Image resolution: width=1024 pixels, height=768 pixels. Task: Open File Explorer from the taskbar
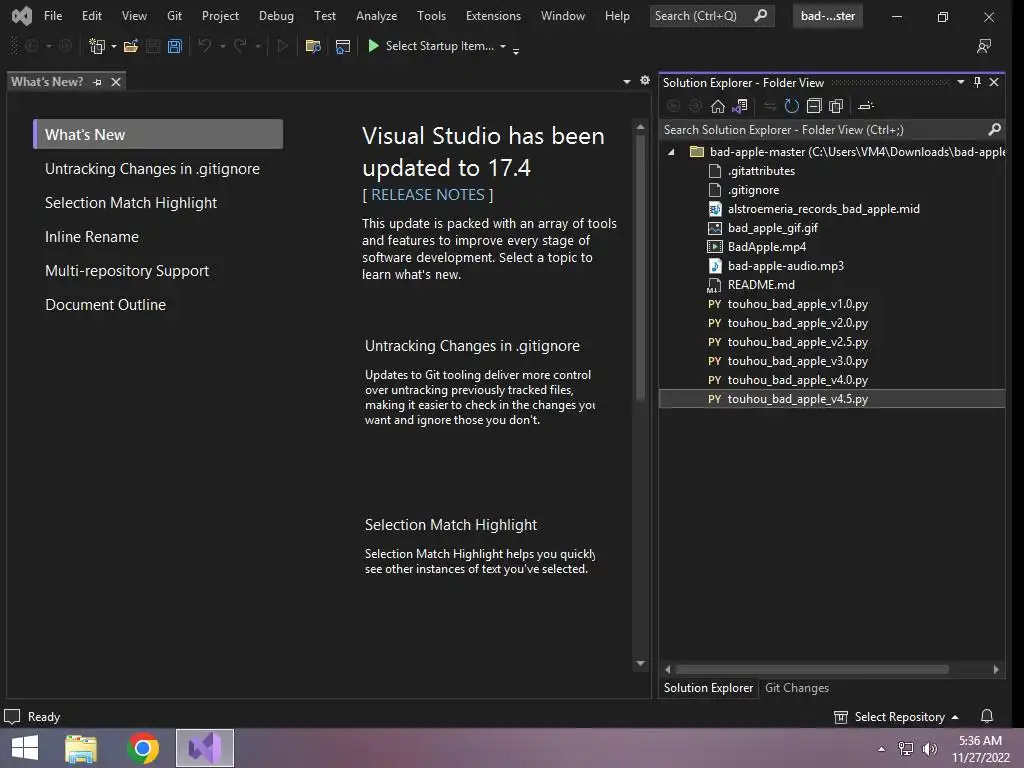[81, 748]
